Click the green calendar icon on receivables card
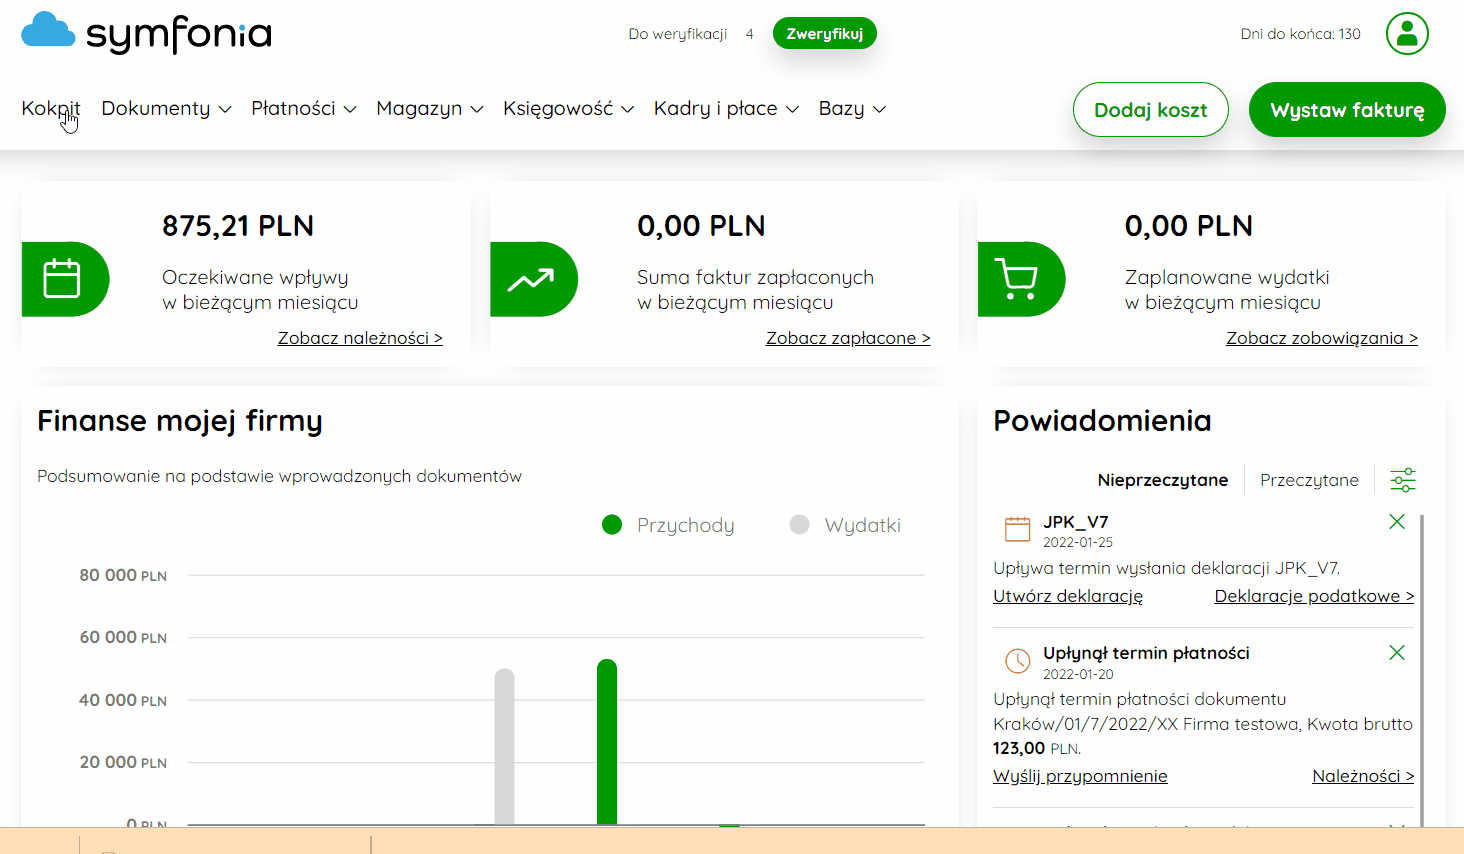 tap(65, 279)
